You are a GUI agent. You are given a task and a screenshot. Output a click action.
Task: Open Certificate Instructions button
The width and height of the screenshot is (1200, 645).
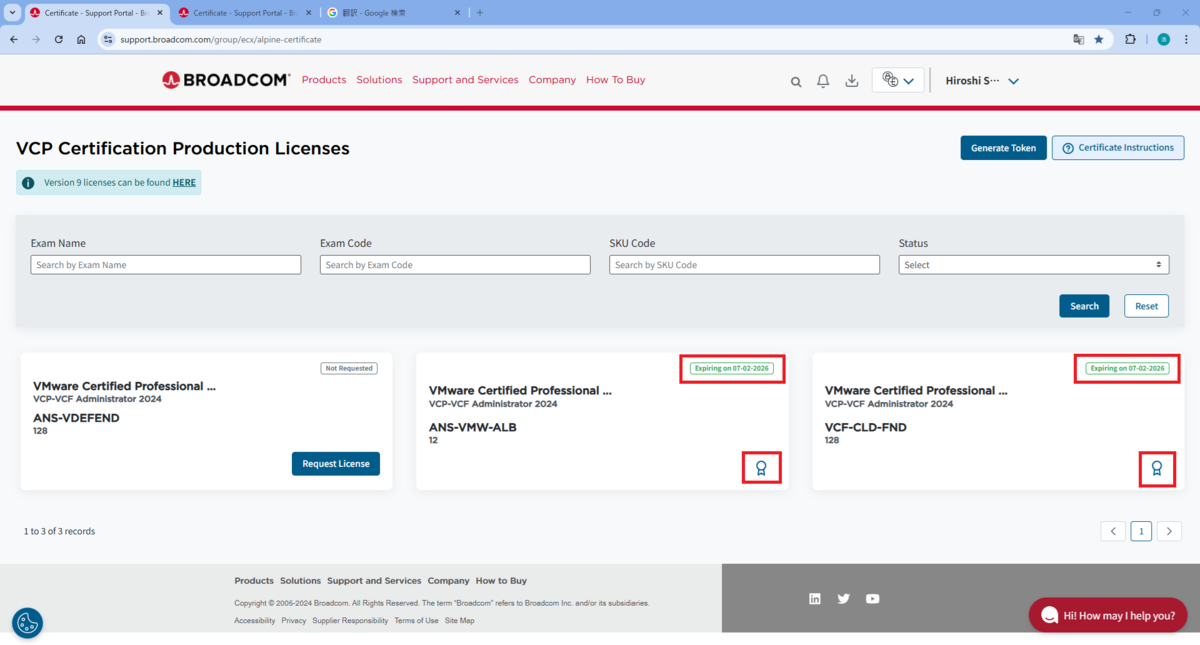(1118, 148)
